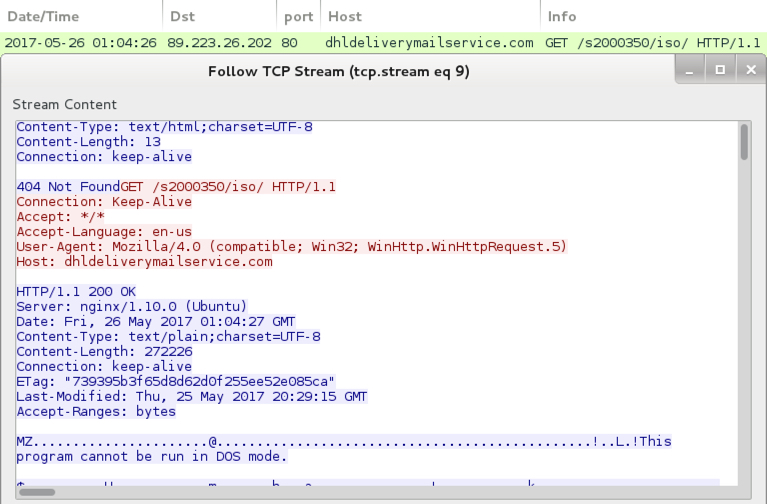The height and width of the screenshot is (504, 767).
Task: Click the Server: nginx/1.10.0 (Ubuntu) line
Action: (x=132, y=307)
